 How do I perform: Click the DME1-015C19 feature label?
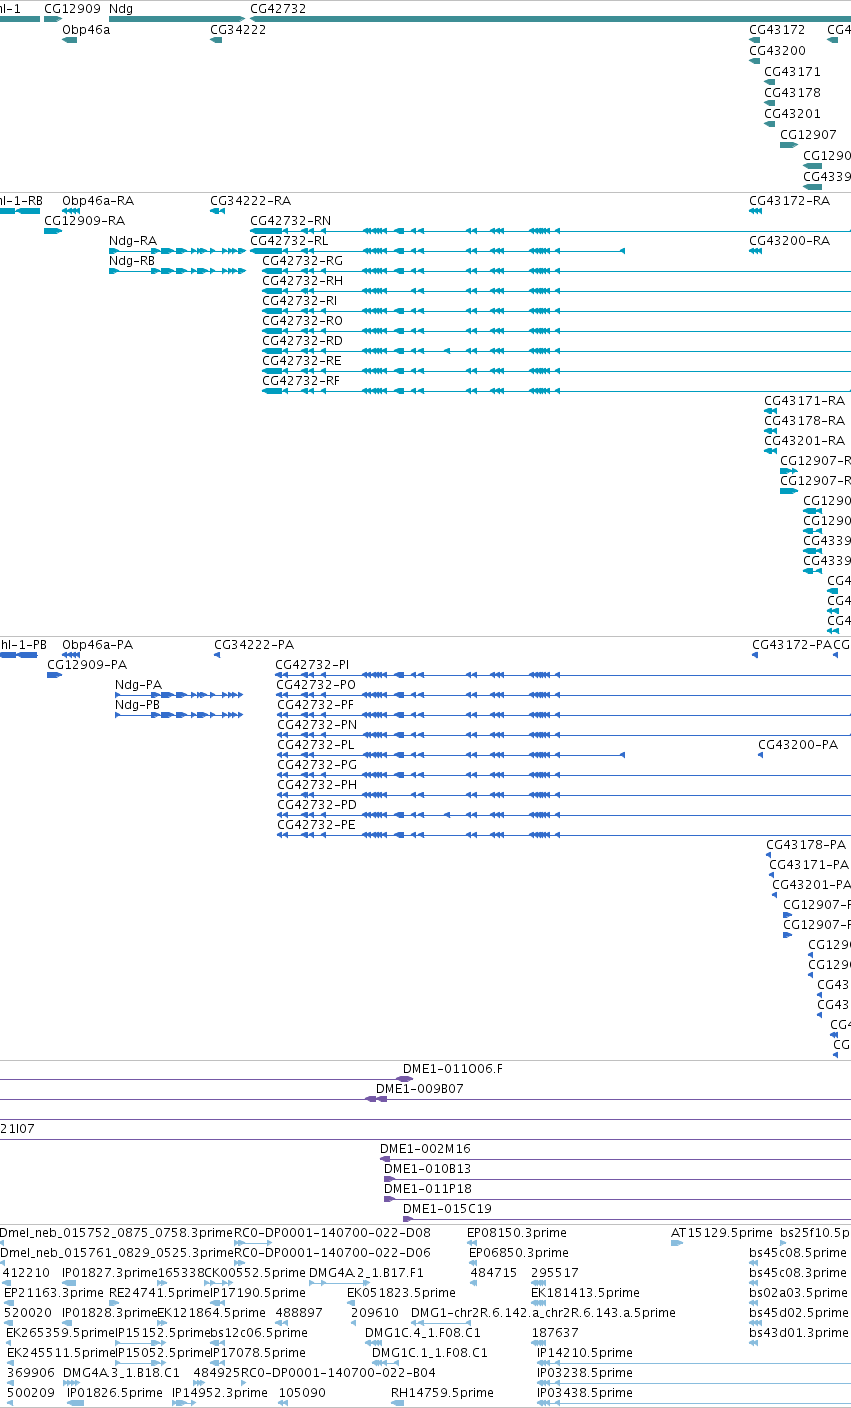pyautogui.click(x=447, y=1209)
